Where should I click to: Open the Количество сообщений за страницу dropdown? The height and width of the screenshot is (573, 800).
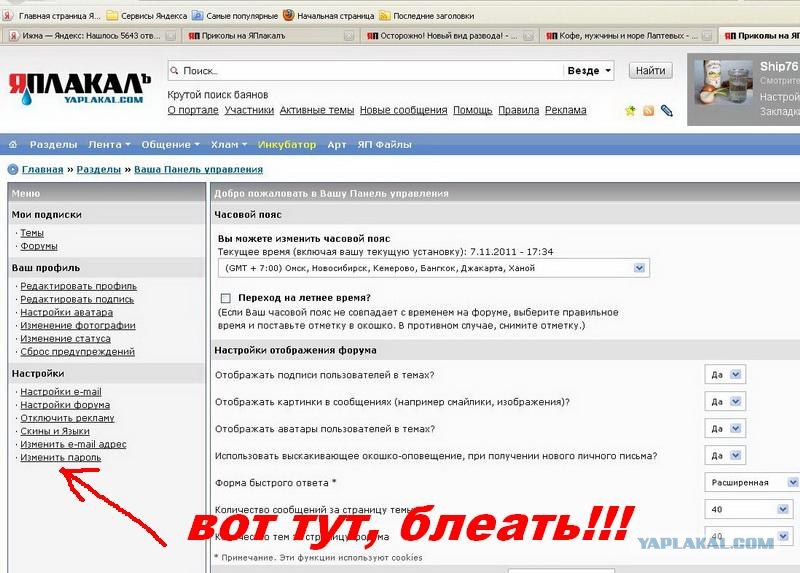tap(749, 509)
